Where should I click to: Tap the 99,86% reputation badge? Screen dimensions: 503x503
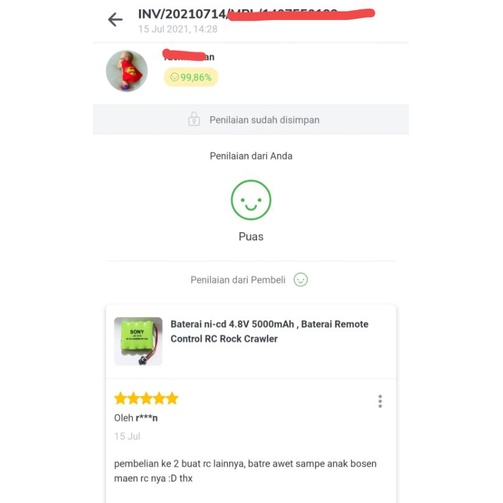191,77
